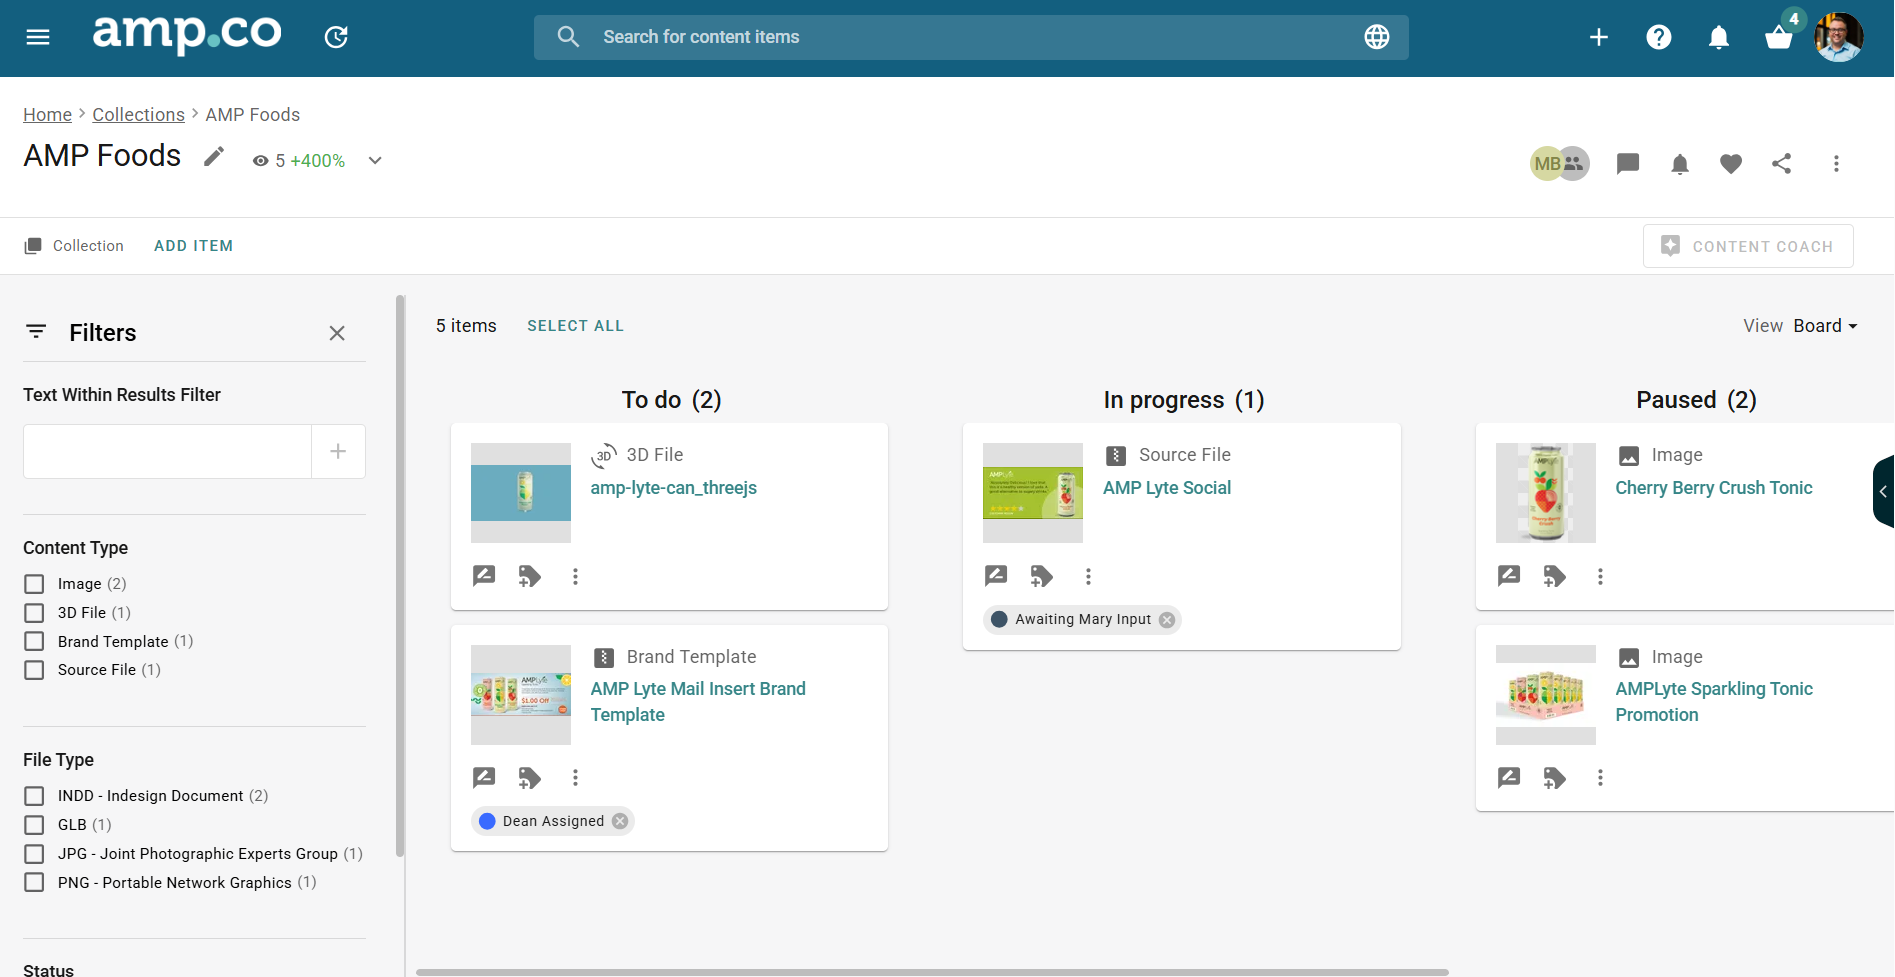This screenshot has height=977, width=1895.
Task: Open the help question mark icon
Action: click(1659, 37)
